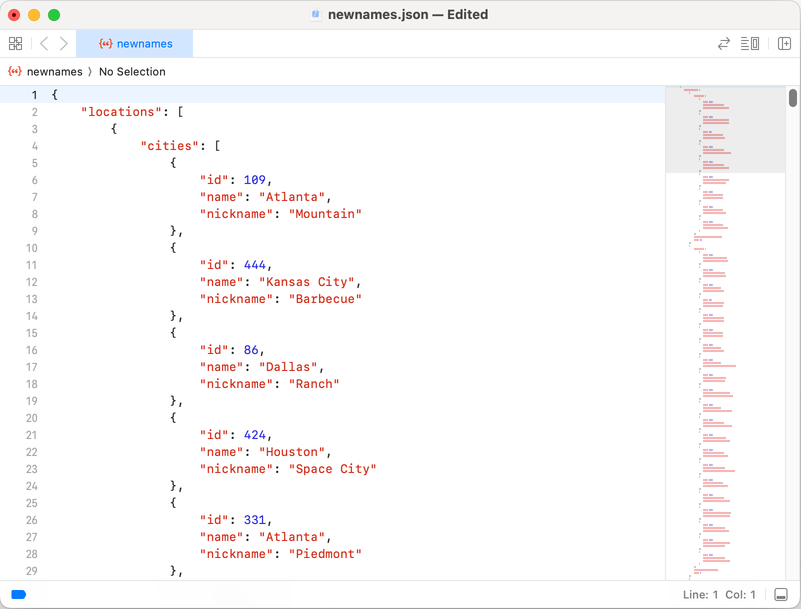Click the red JSON icon in the jump bar

tap(13, 71)
